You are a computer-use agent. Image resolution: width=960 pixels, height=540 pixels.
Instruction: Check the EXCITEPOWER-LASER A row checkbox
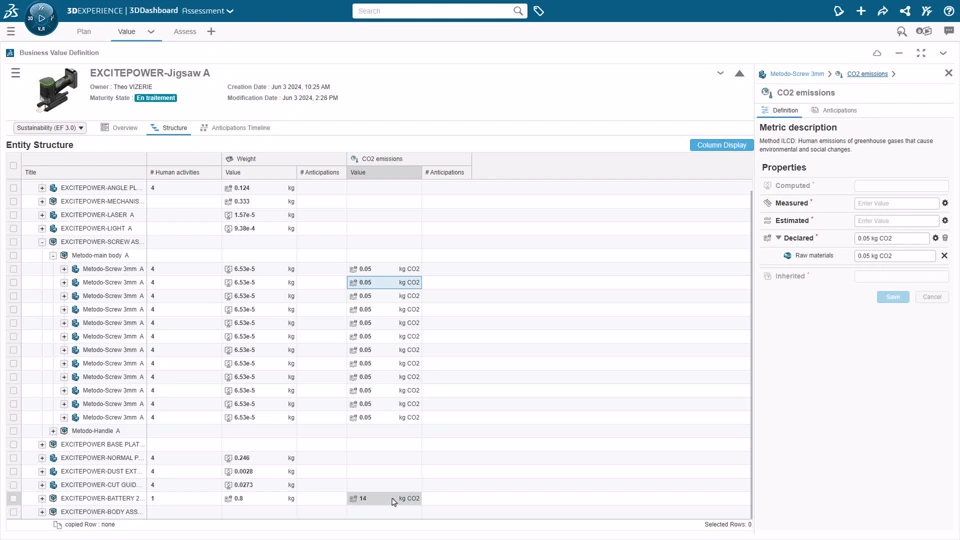(13, 215)
